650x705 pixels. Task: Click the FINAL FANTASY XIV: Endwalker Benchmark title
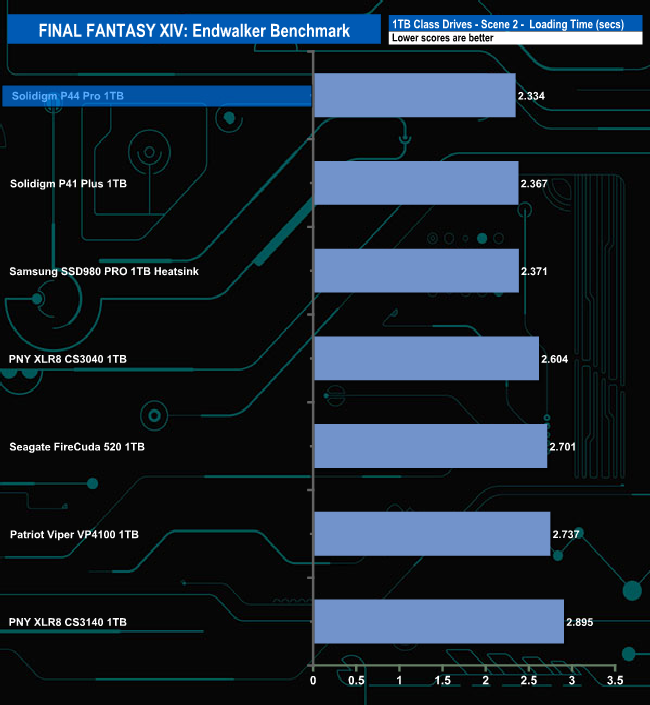pos(194,31)
